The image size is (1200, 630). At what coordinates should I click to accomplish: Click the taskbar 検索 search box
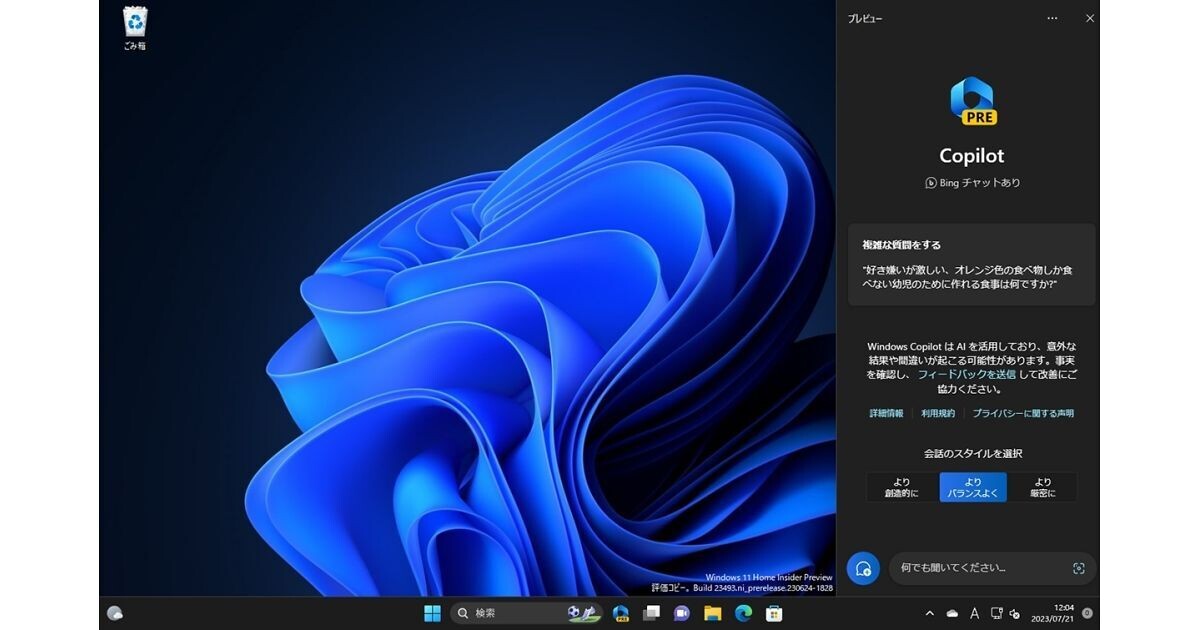527,613
